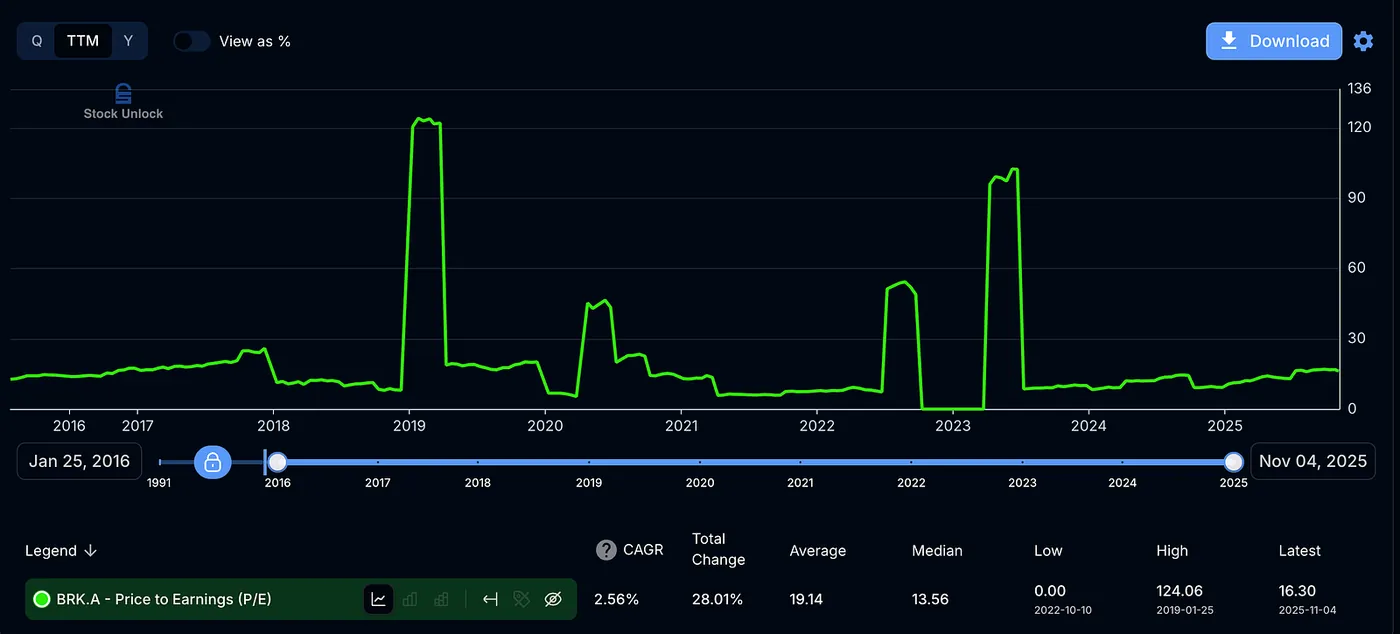Click the left-axis arrow icon for BRK.A

(x=490, y=599)
